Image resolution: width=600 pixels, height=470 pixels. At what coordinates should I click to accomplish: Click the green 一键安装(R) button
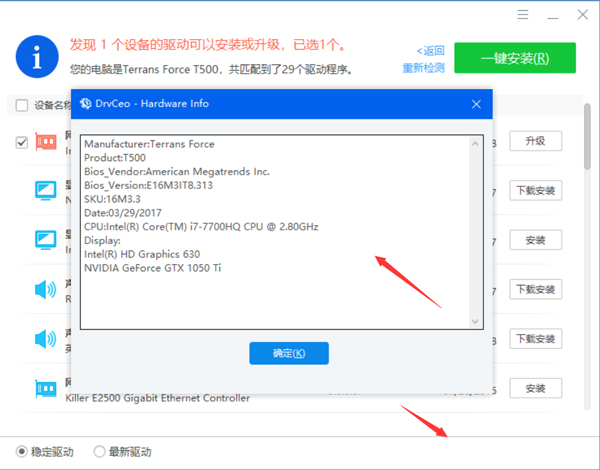(515, 58)
